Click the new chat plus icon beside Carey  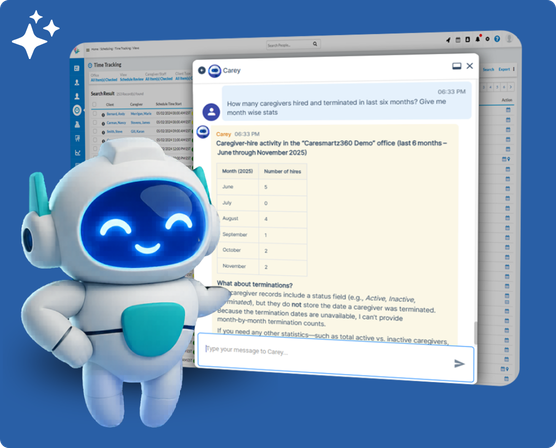[x=202, y=70]
